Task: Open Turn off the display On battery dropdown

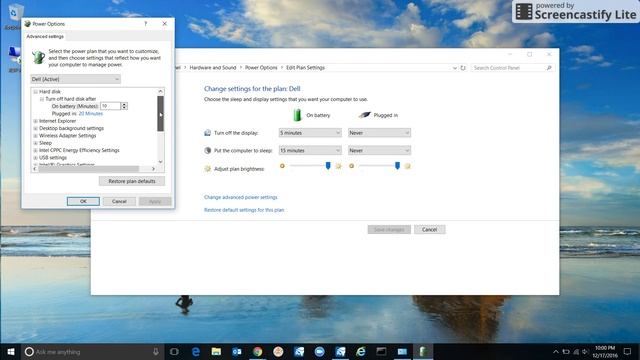Action: tap(310, 133)
